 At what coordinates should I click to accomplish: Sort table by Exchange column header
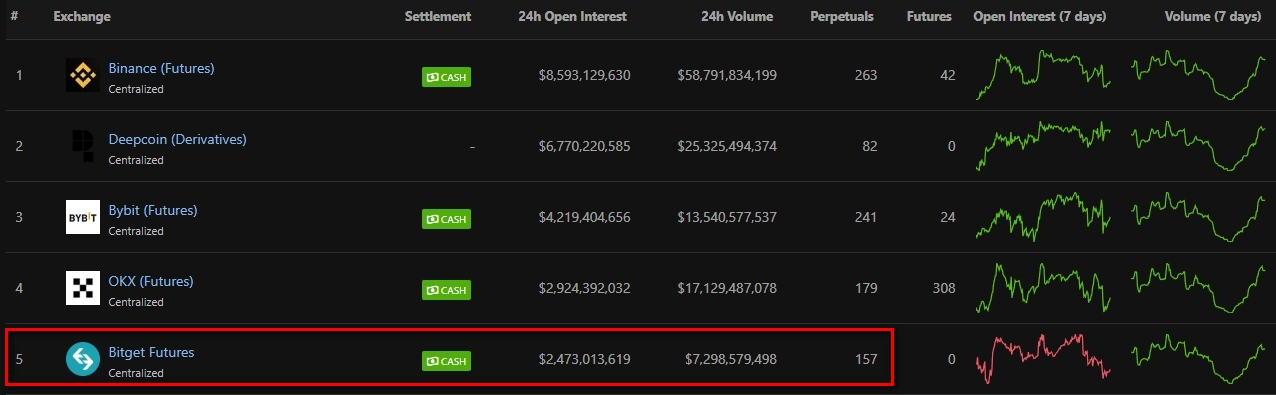pyautogui.click(x=82, y=17)
